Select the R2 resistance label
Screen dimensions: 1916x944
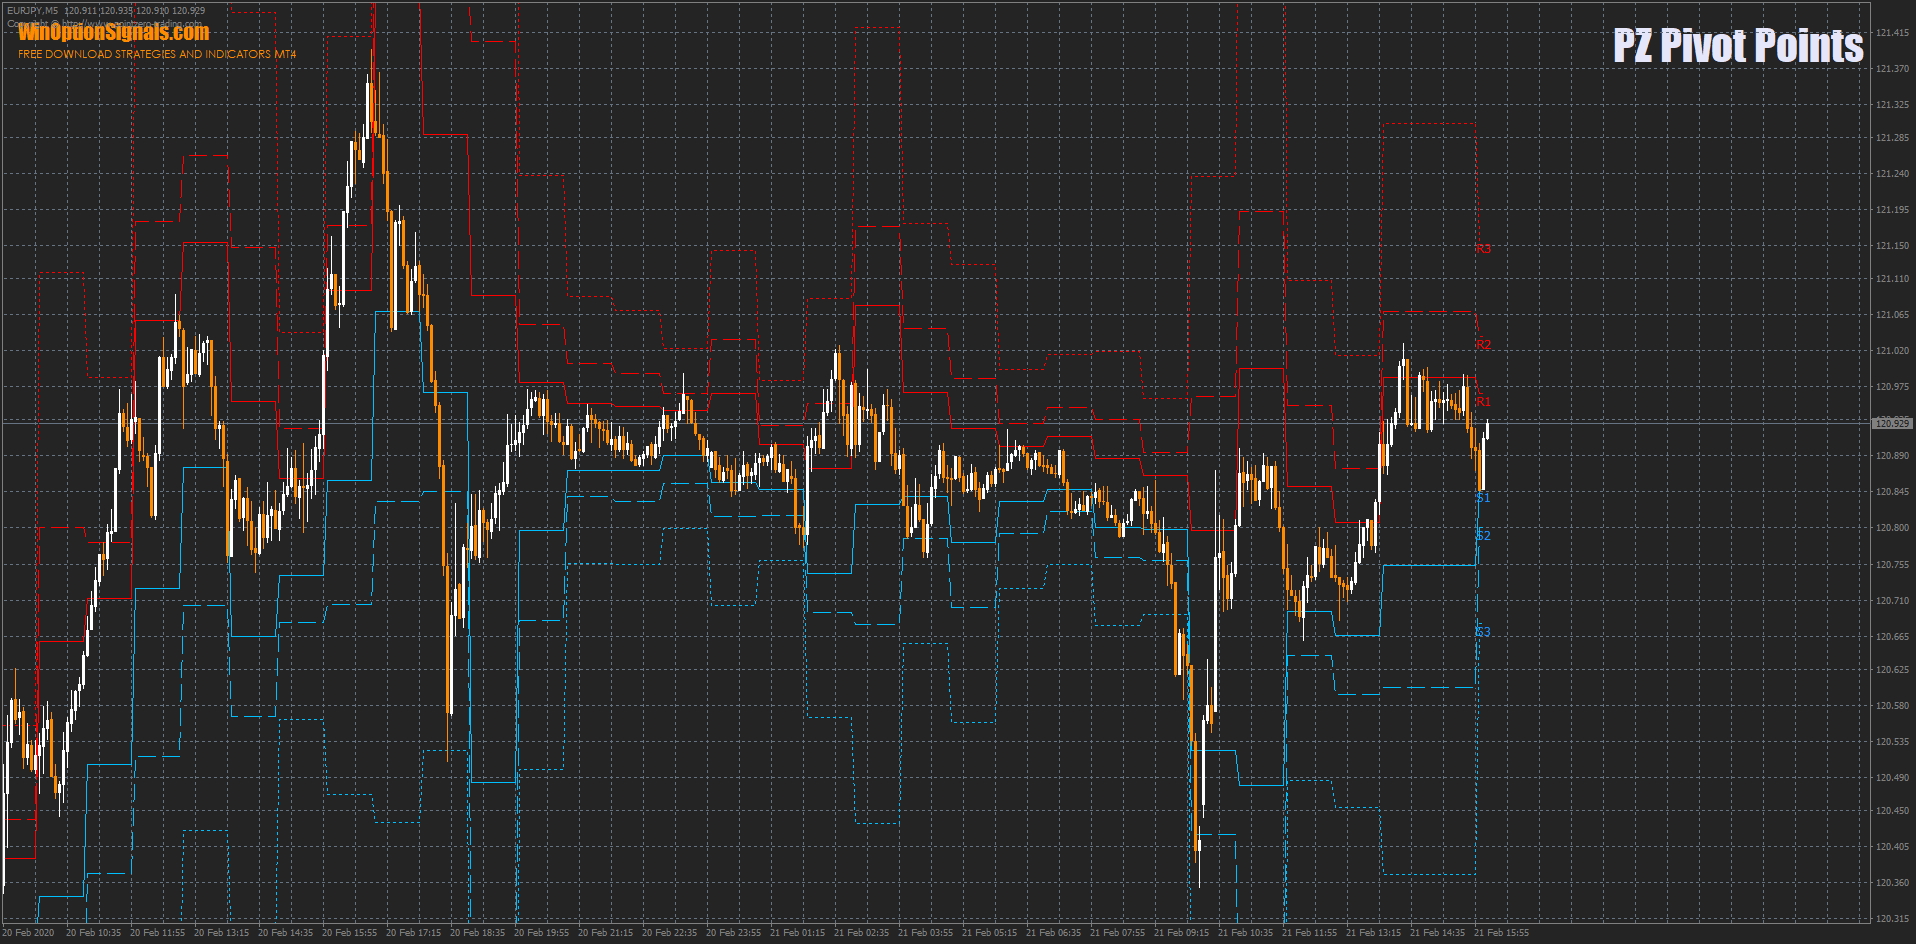1483,345
